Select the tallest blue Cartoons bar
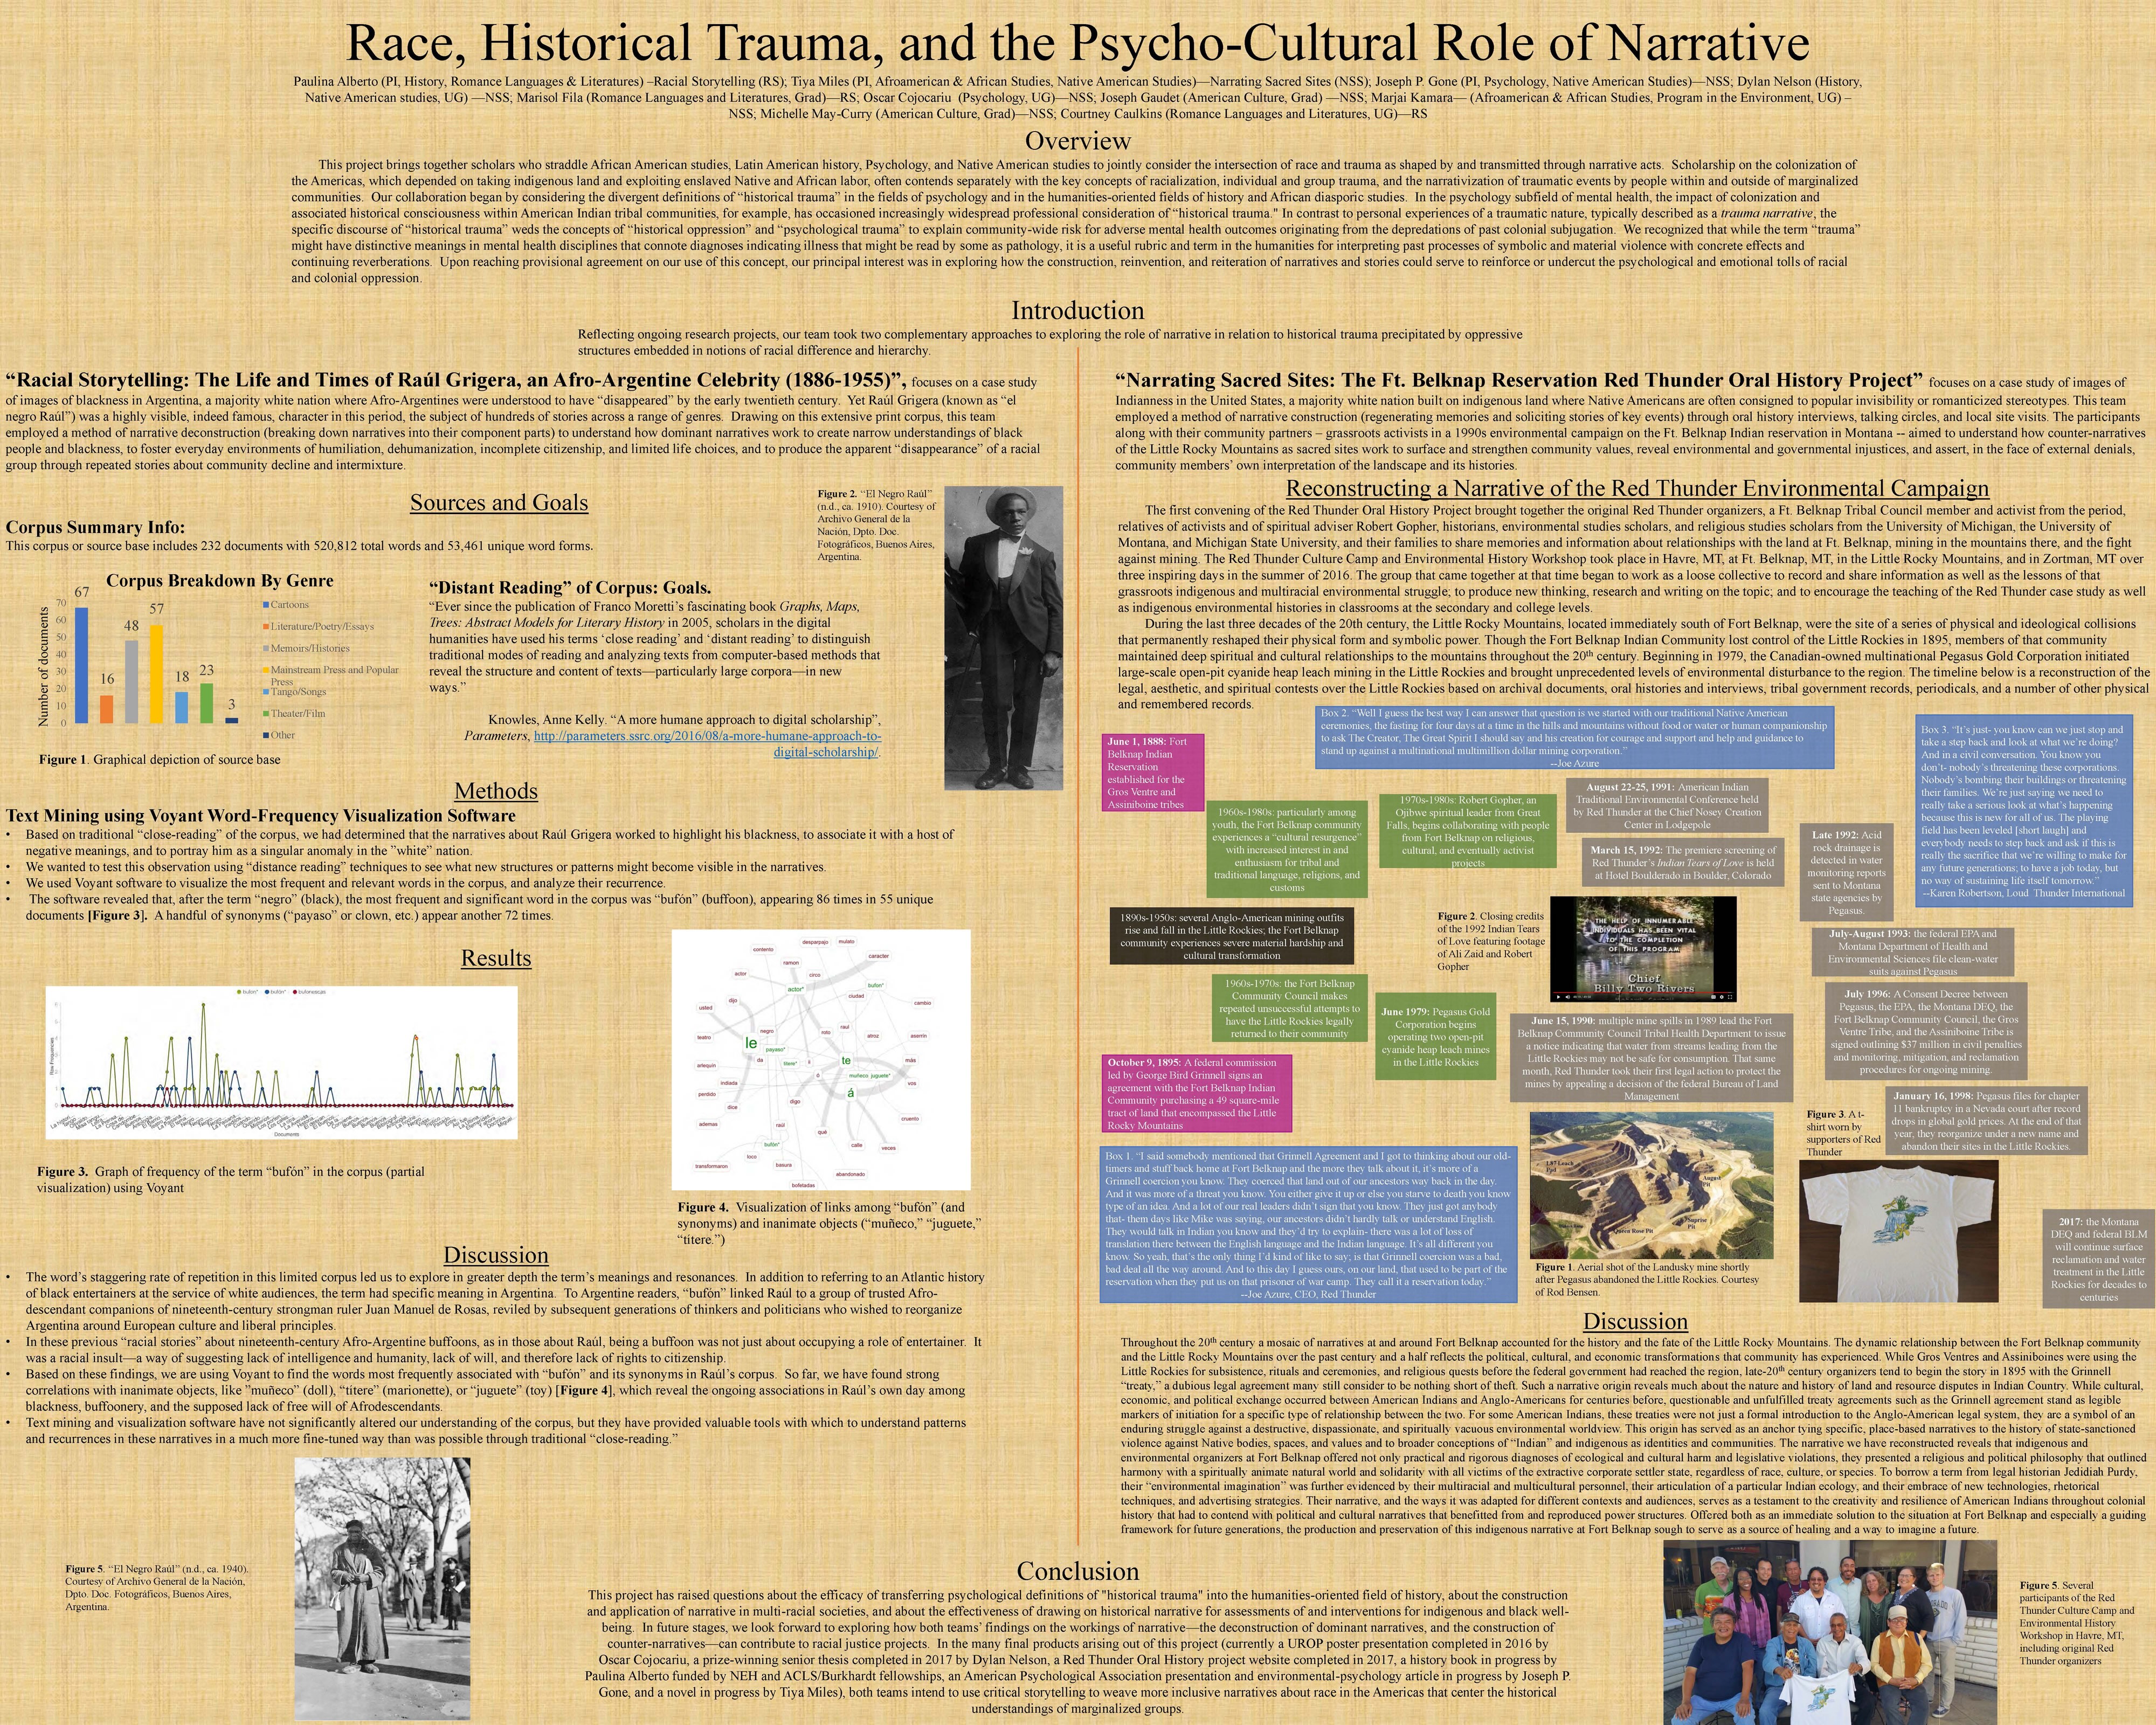The image size is (2156, 1725). [x=81, y=665]
